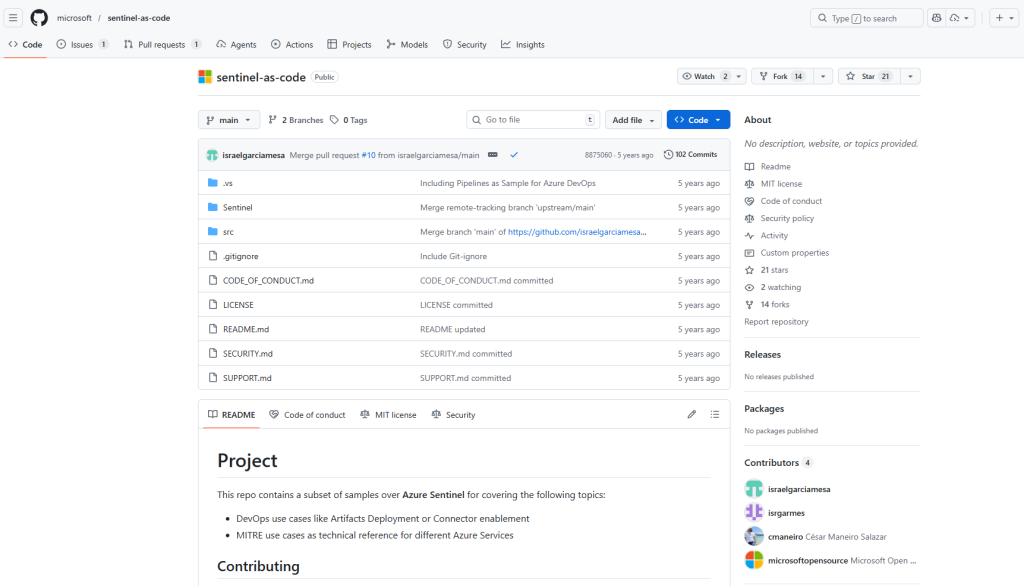The height and width of the screenshot is (586, 1024).
Task: Expand the Add file dropdown
Action: (x=636, y=120)
